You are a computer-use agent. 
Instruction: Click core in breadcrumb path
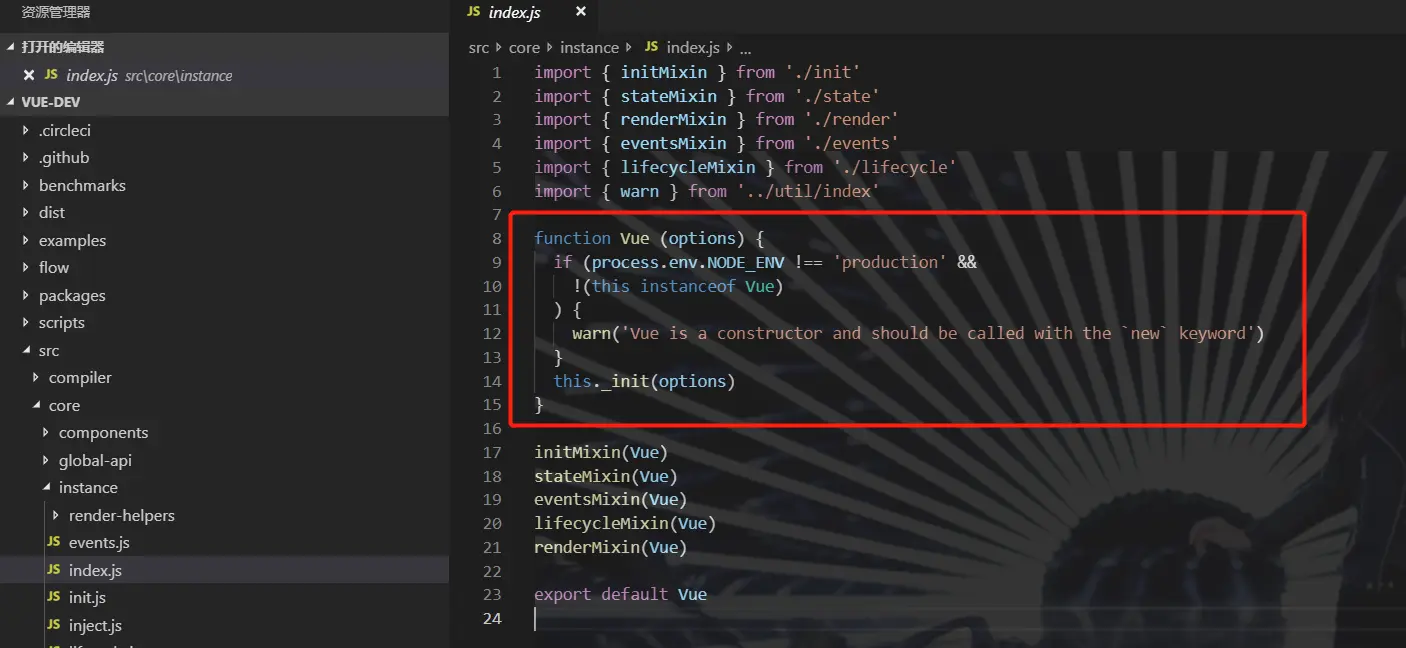(x=524, y=48)
